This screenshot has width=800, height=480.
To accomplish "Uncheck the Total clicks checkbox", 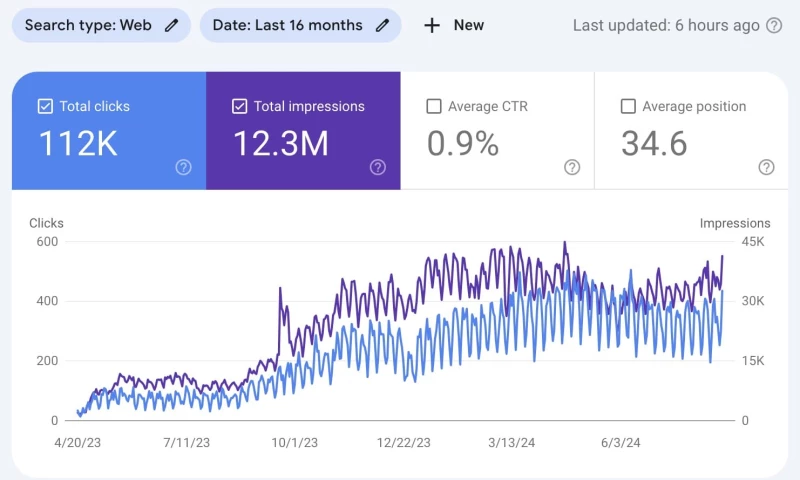I will point(44,106).
